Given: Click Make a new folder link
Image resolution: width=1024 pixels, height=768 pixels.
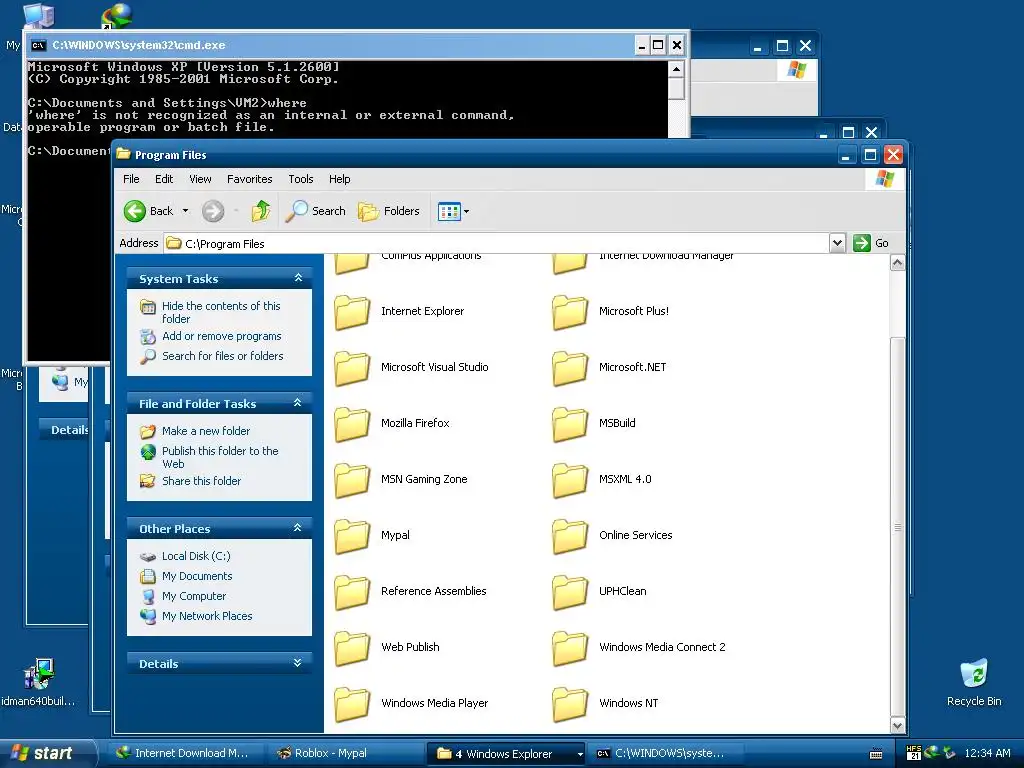Looking at the screenshot, I should coord(206,431).
